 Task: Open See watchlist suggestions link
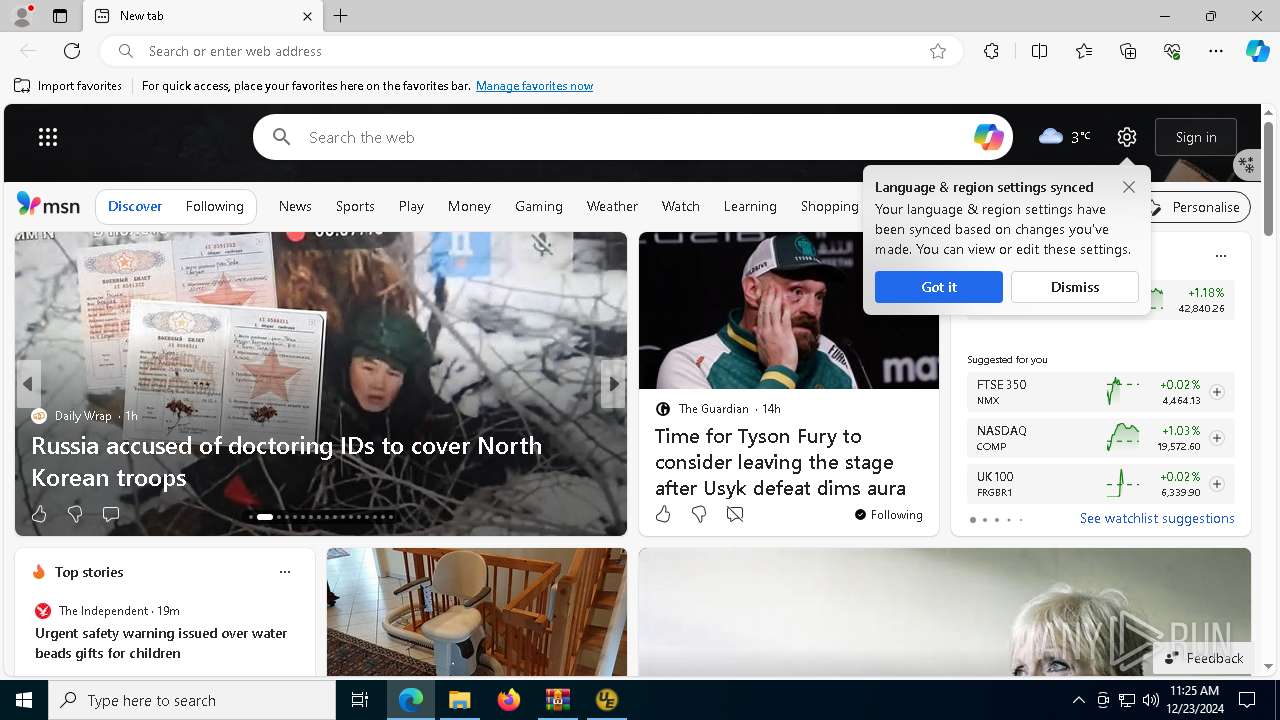[1157, 518]
